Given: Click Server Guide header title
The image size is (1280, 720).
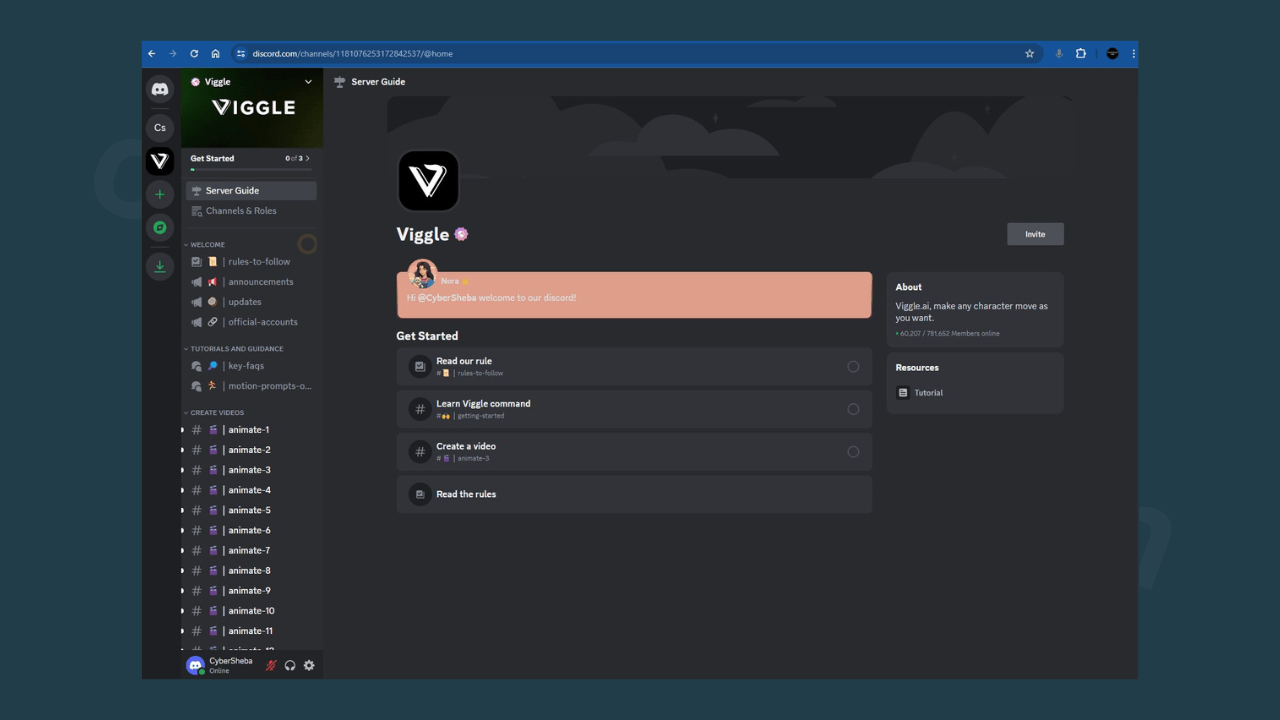Looking at the screenshot, I should pyautogui.click(x=378, y=82).
